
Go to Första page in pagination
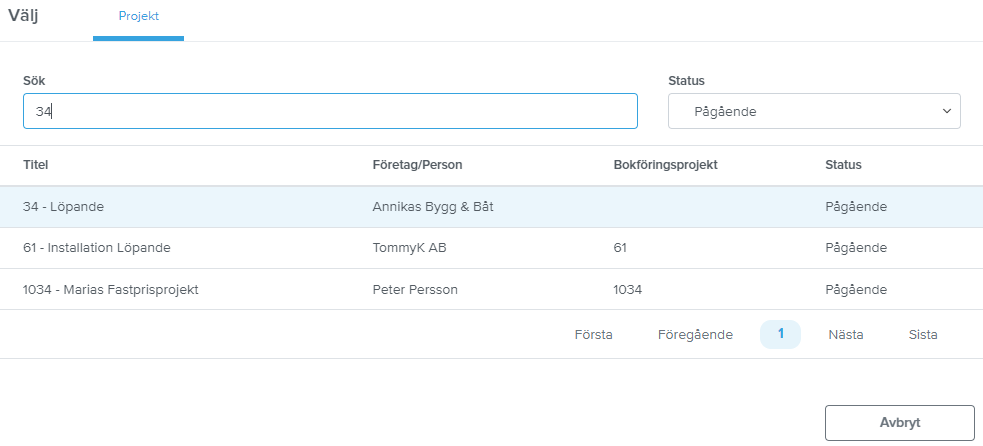(593, 335)
